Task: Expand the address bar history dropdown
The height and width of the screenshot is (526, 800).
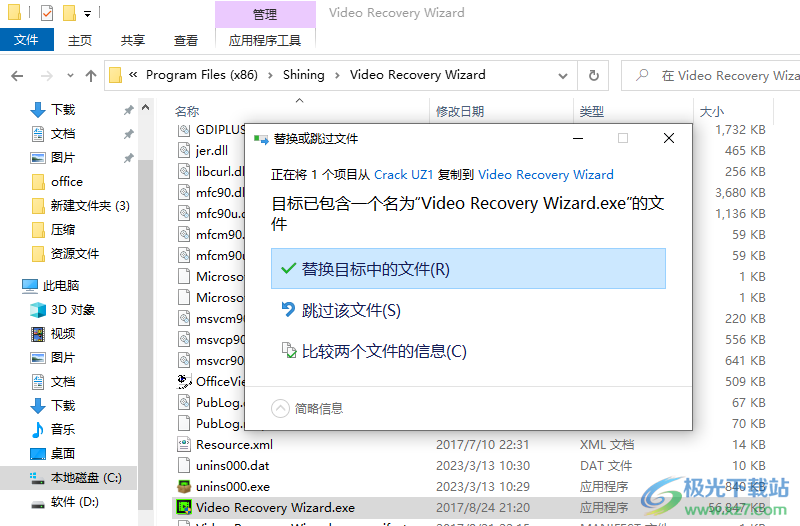Action: (563, 76)
